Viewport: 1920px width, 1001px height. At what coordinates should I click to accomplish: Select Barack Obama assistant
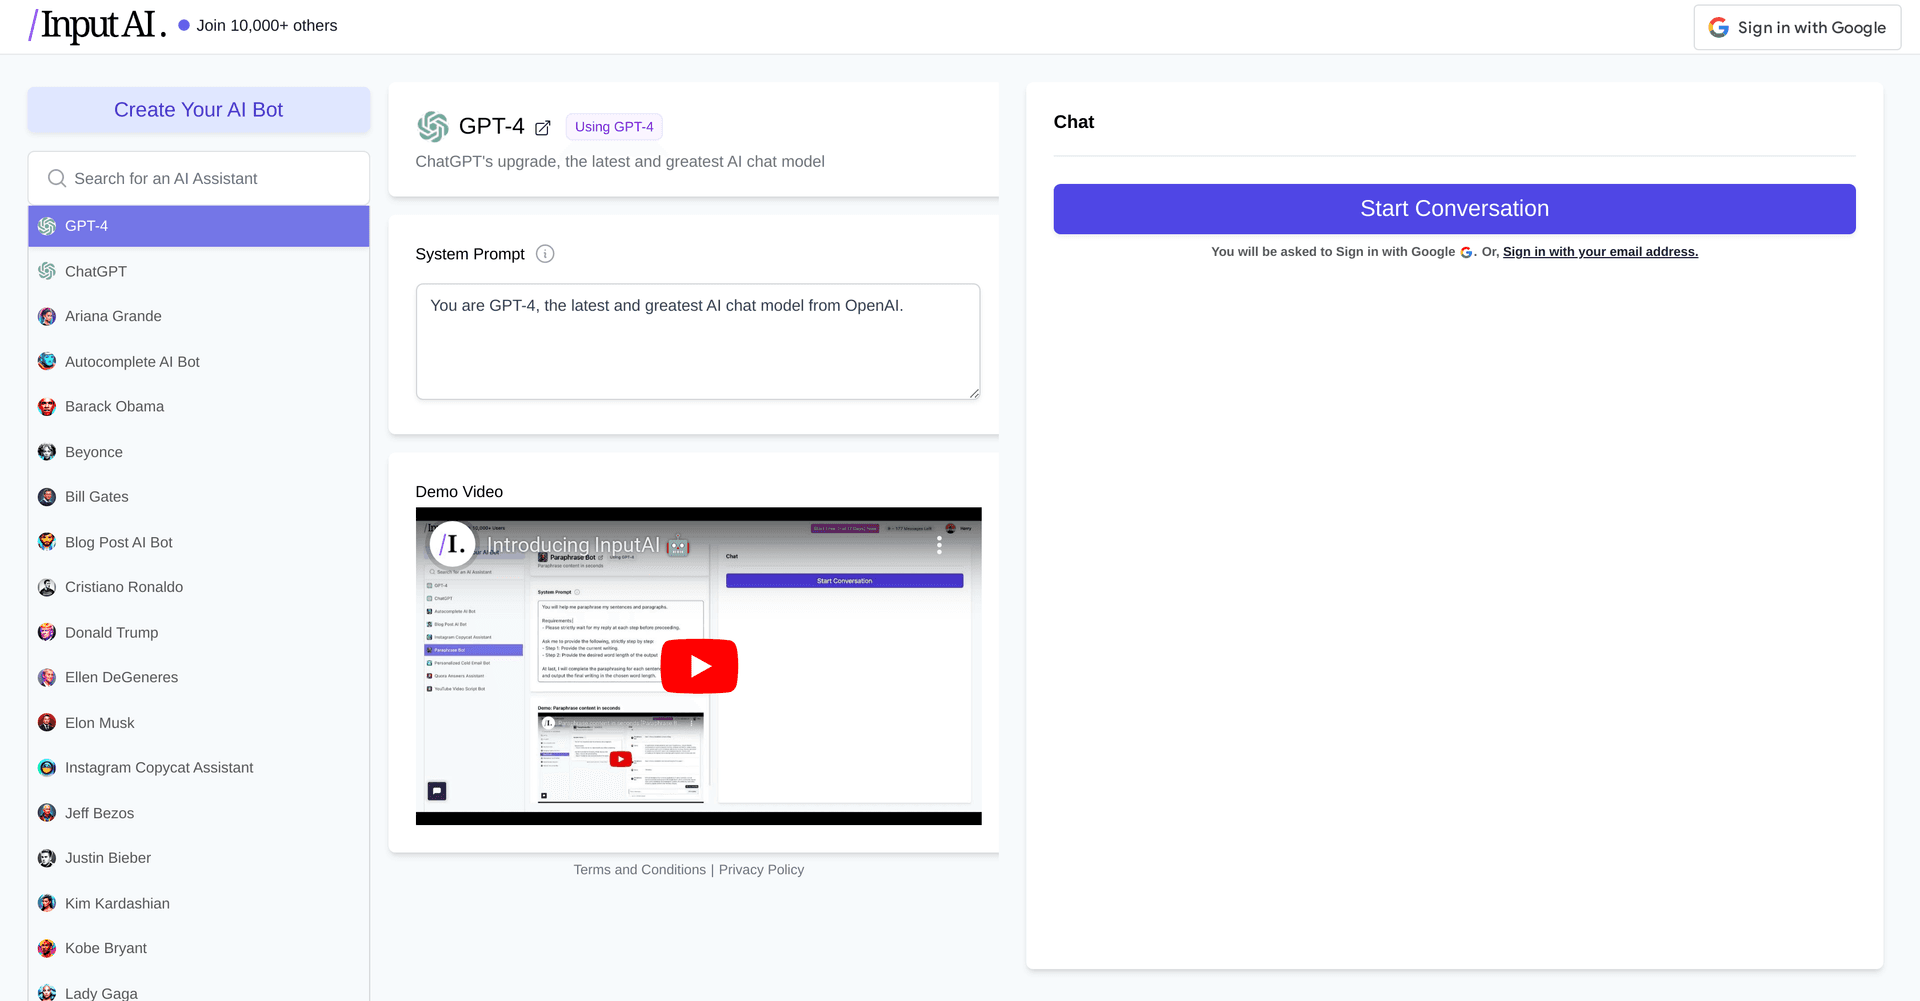[x=199, y=407]
